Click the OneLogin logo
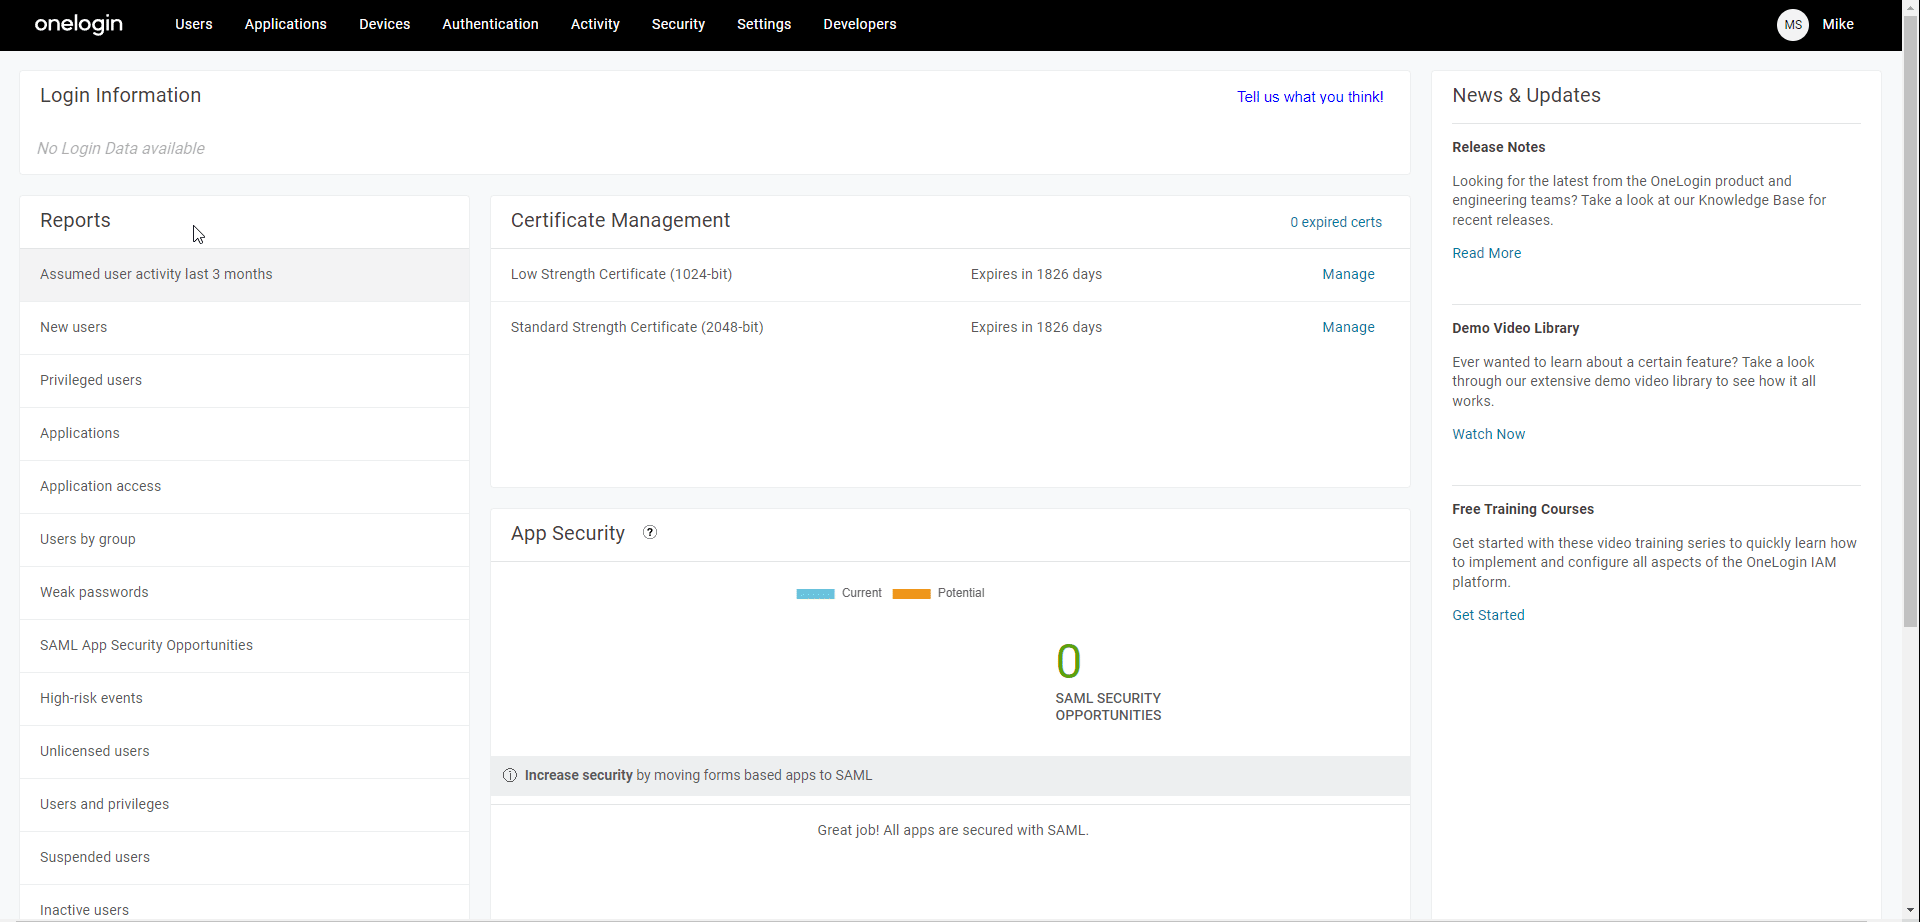Viewport: 1920px width, 922px height. coord(78,24)
